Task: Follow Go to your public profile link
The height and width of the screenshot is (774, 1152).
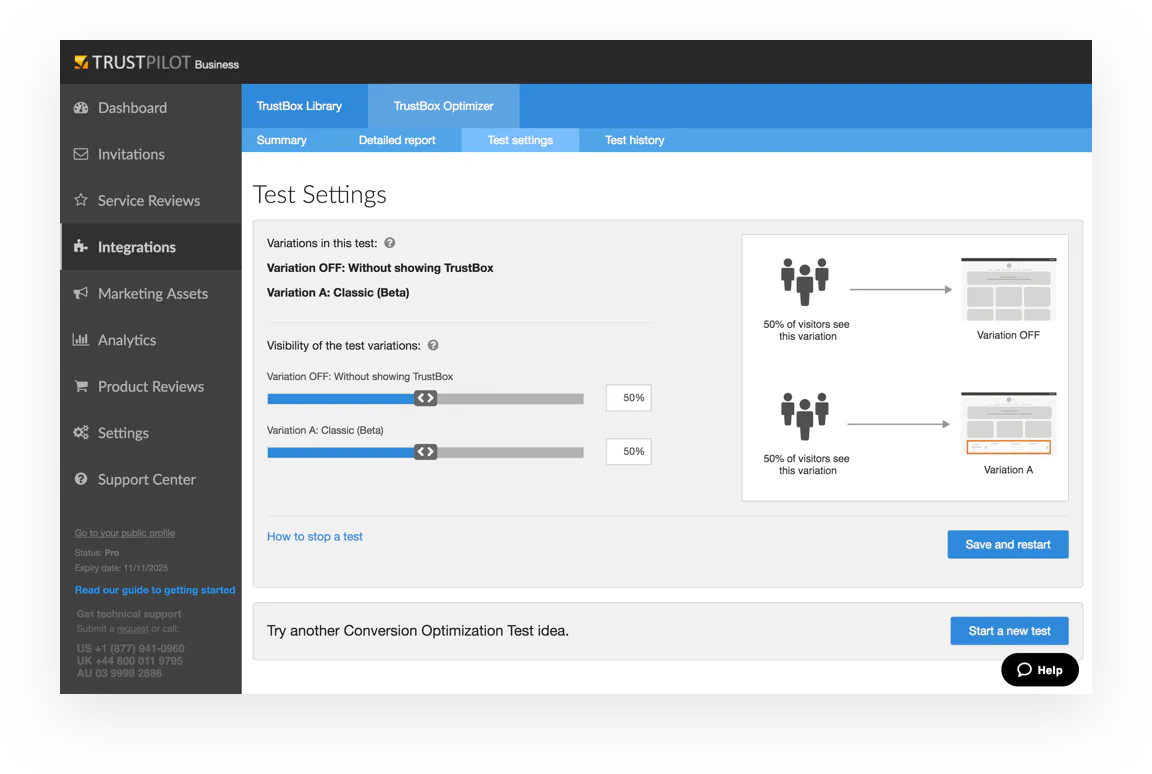Action: point(125,532)
